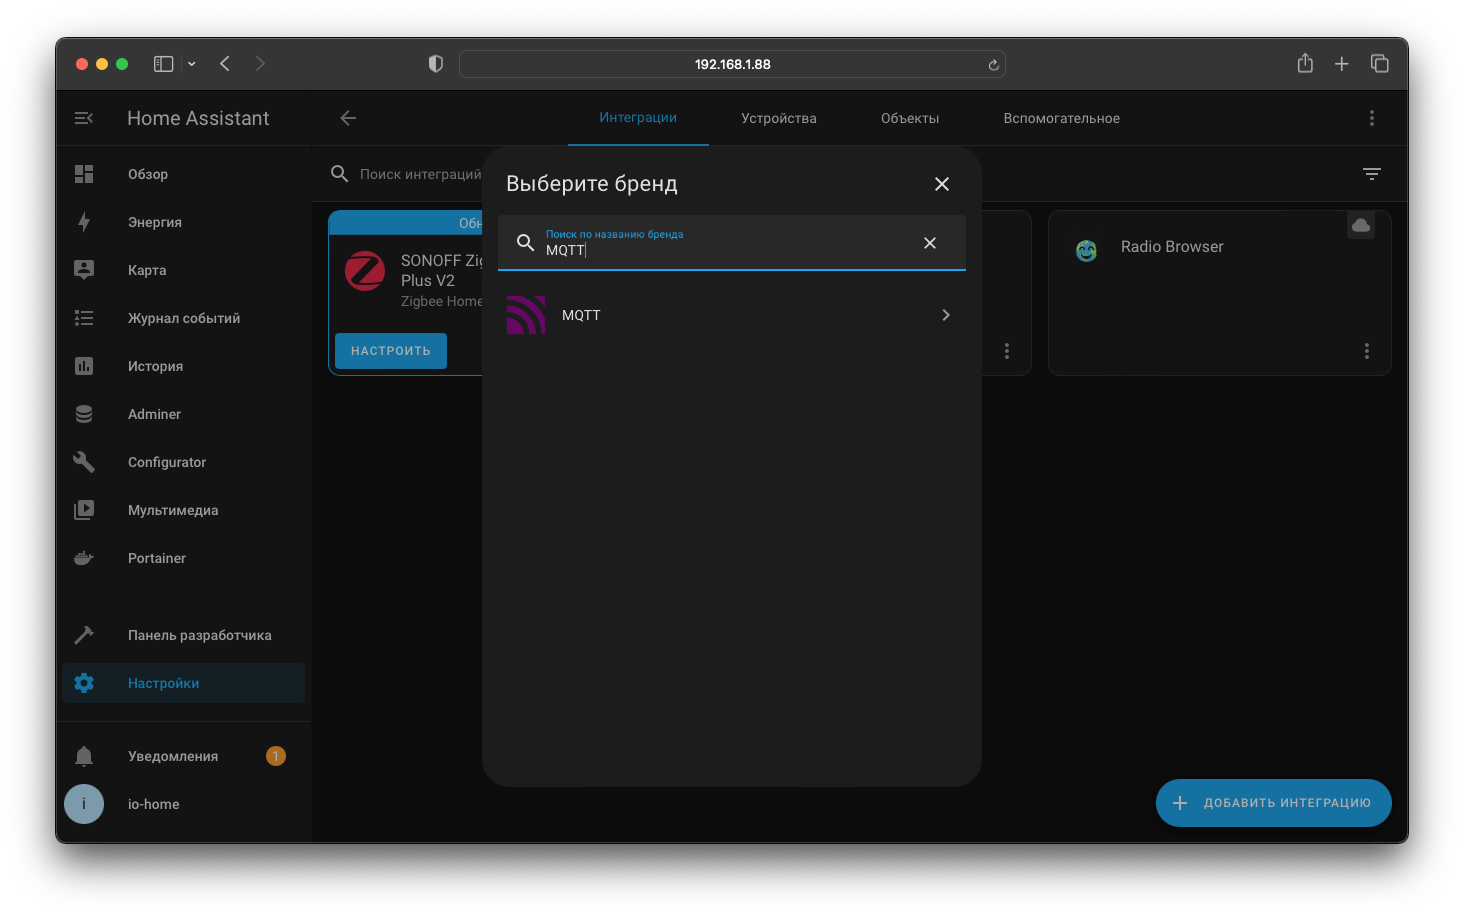Open the Энергия energy dashboard
This screenshot has width=1464, height=917.
(154, 222)
